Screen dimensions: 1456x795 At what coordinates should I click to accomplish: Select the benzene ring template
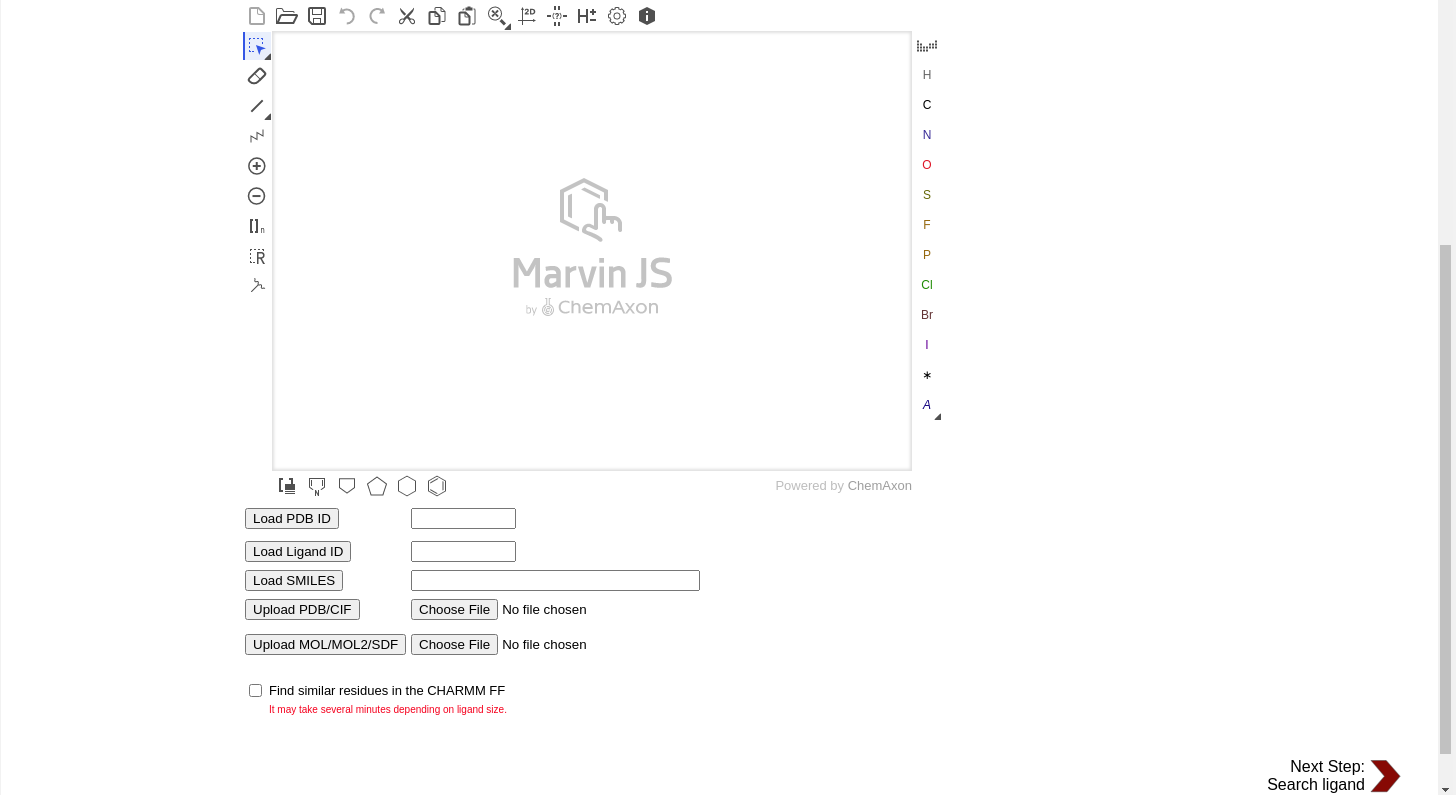pos(437,486)
